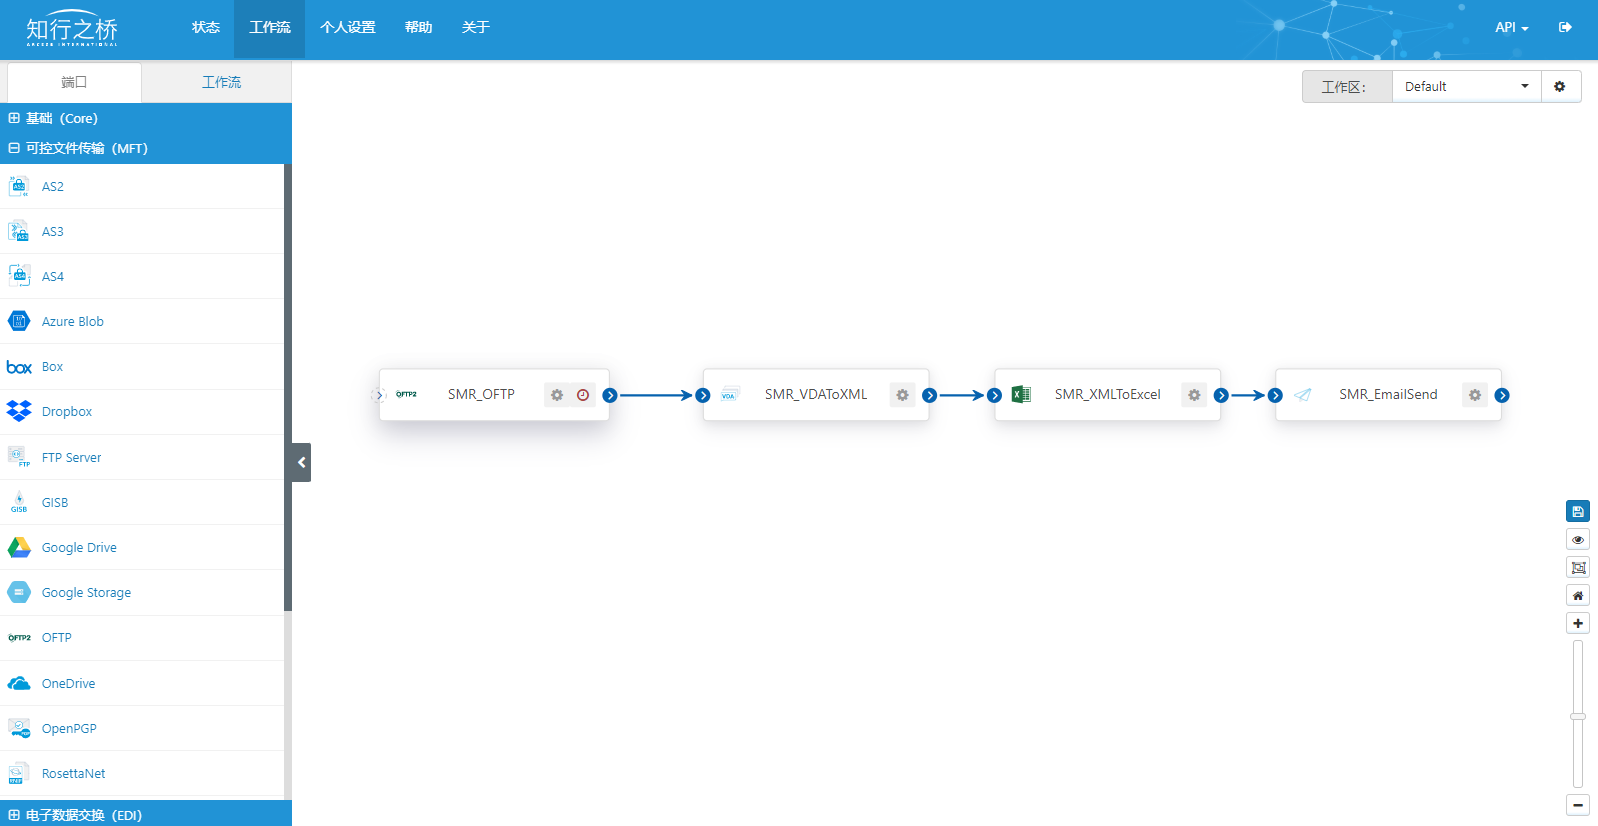Zoom in with the plus button

[1578, 623]
